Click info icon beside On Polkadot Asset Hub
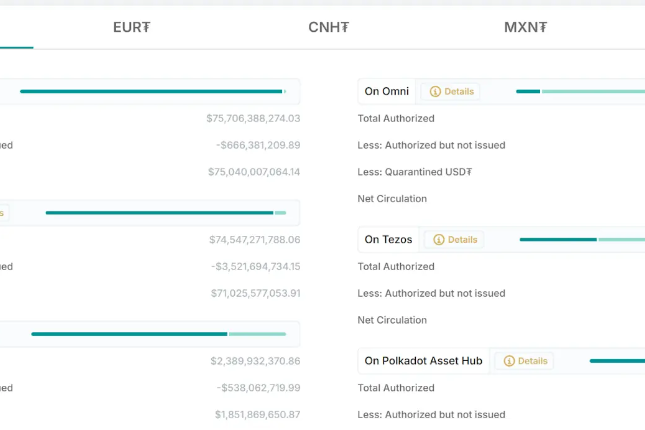 point(509,361)
